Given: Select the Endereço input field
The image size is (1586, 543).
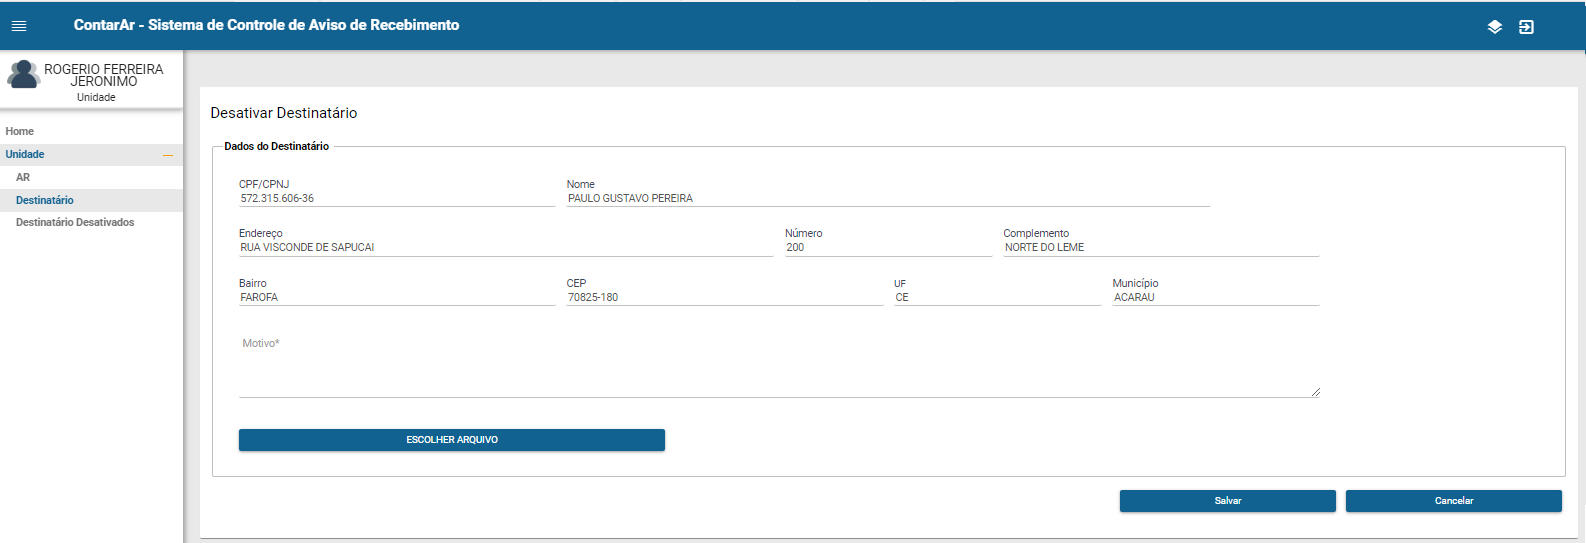Looking at the screenshot, I should pos(505,247).
